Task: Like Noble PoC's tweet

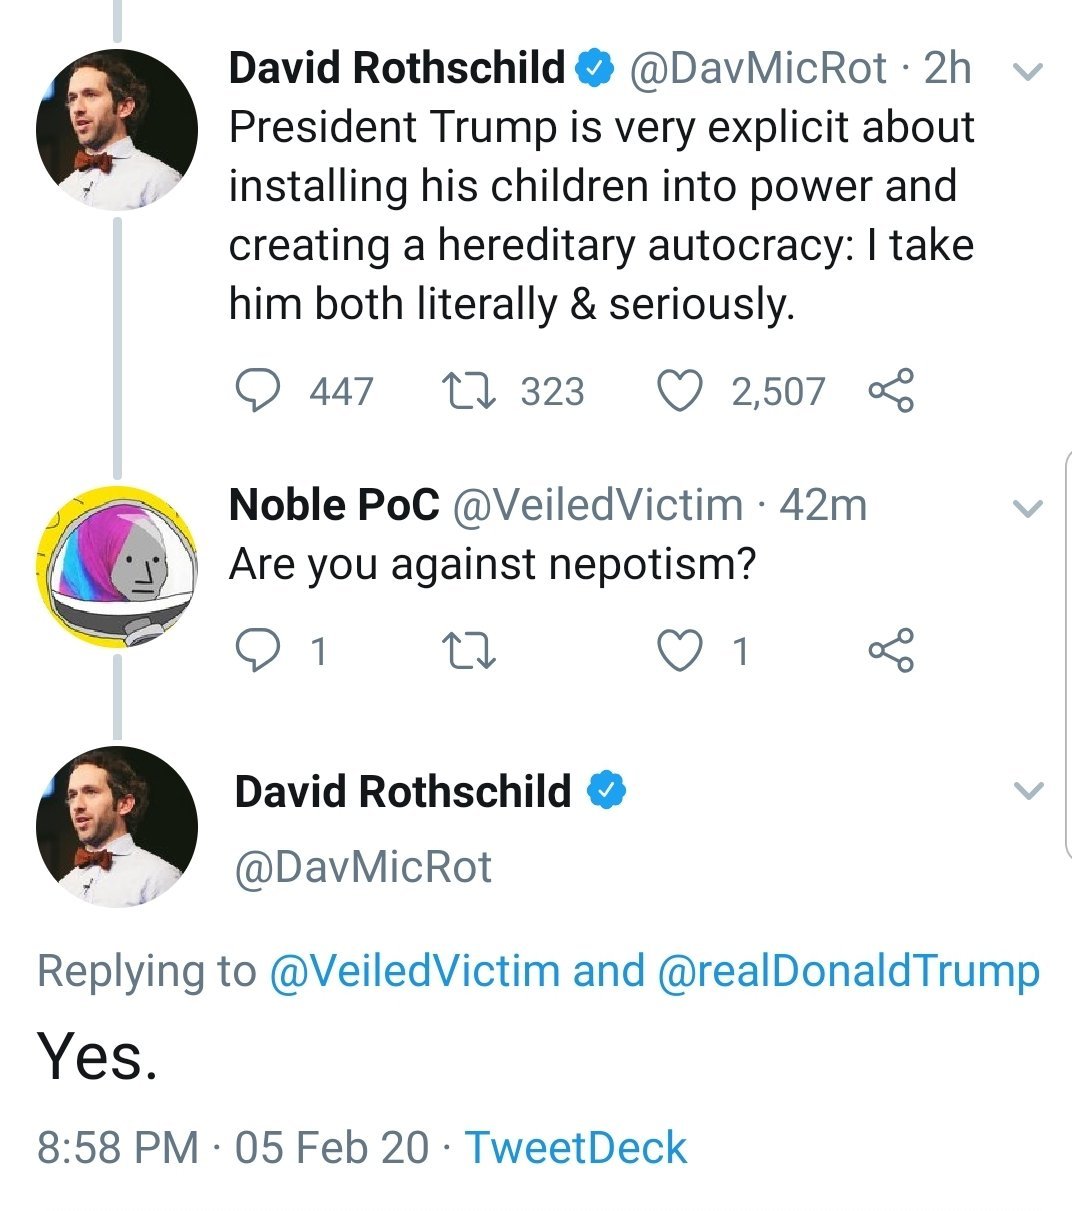Action: coord(680,651)
